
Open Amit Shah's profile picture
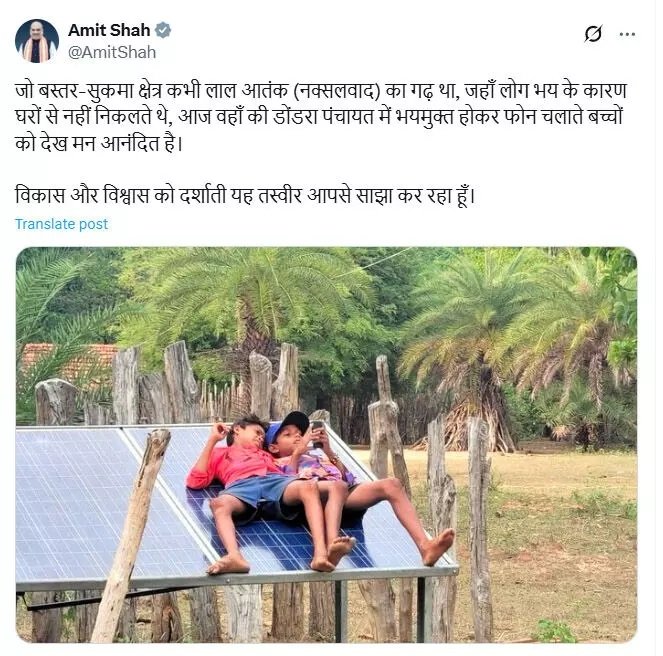tap(37, 41)
